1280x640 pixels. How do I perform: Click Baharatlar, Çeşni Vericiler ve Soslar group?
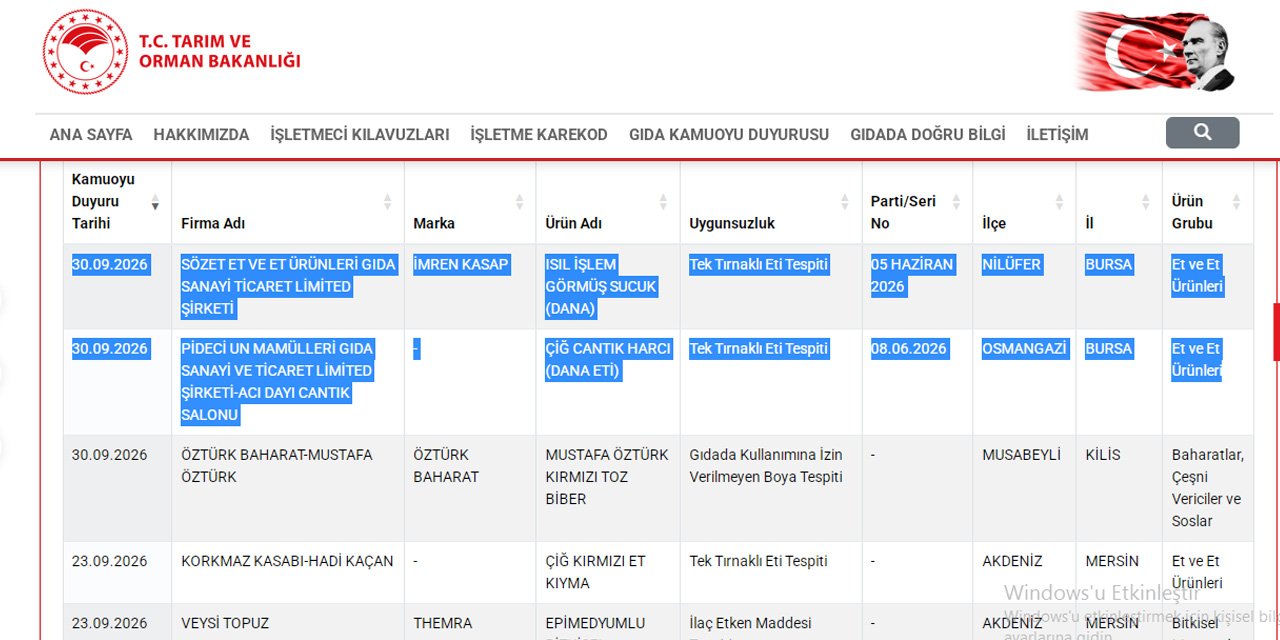(x=1208, y=488)
